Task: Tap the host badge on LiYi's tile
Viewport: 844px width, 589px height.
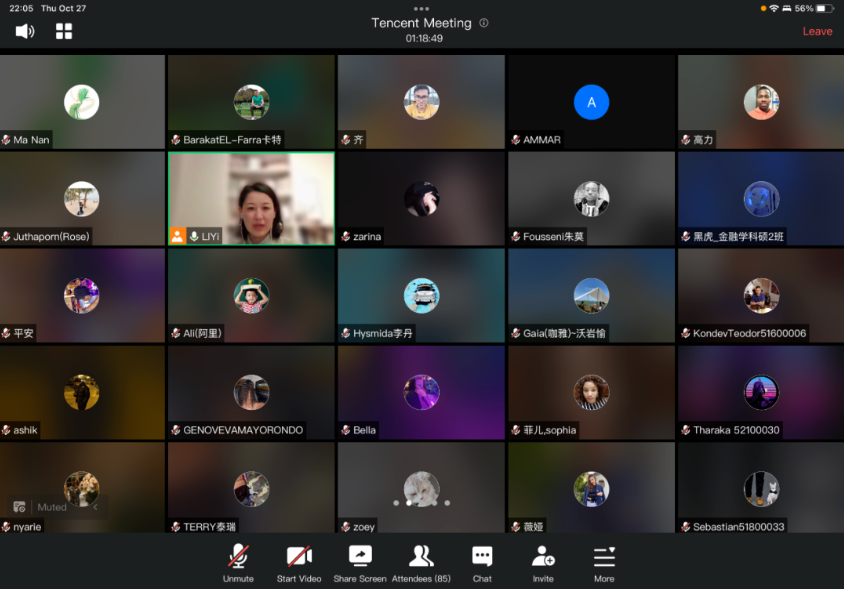Action: 177,236
